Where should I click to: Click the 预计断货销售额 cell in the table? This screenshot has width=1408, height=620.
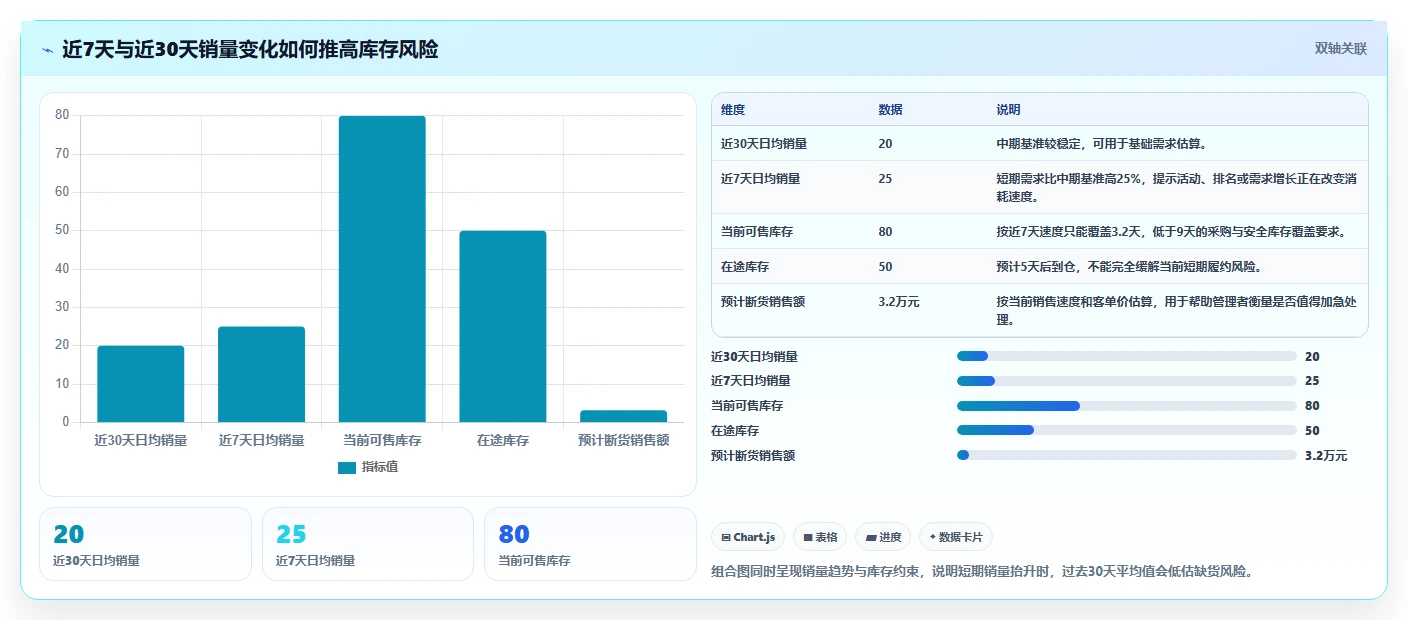[x=763, y=301]
